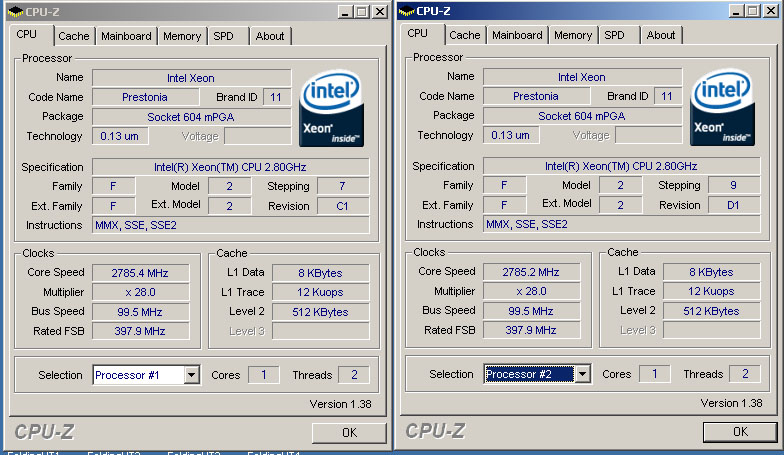Select SPD tab in right CPU-Z window
Viewport: 784px width, 455px height.
pyautogui.click(x=614, y=35)
